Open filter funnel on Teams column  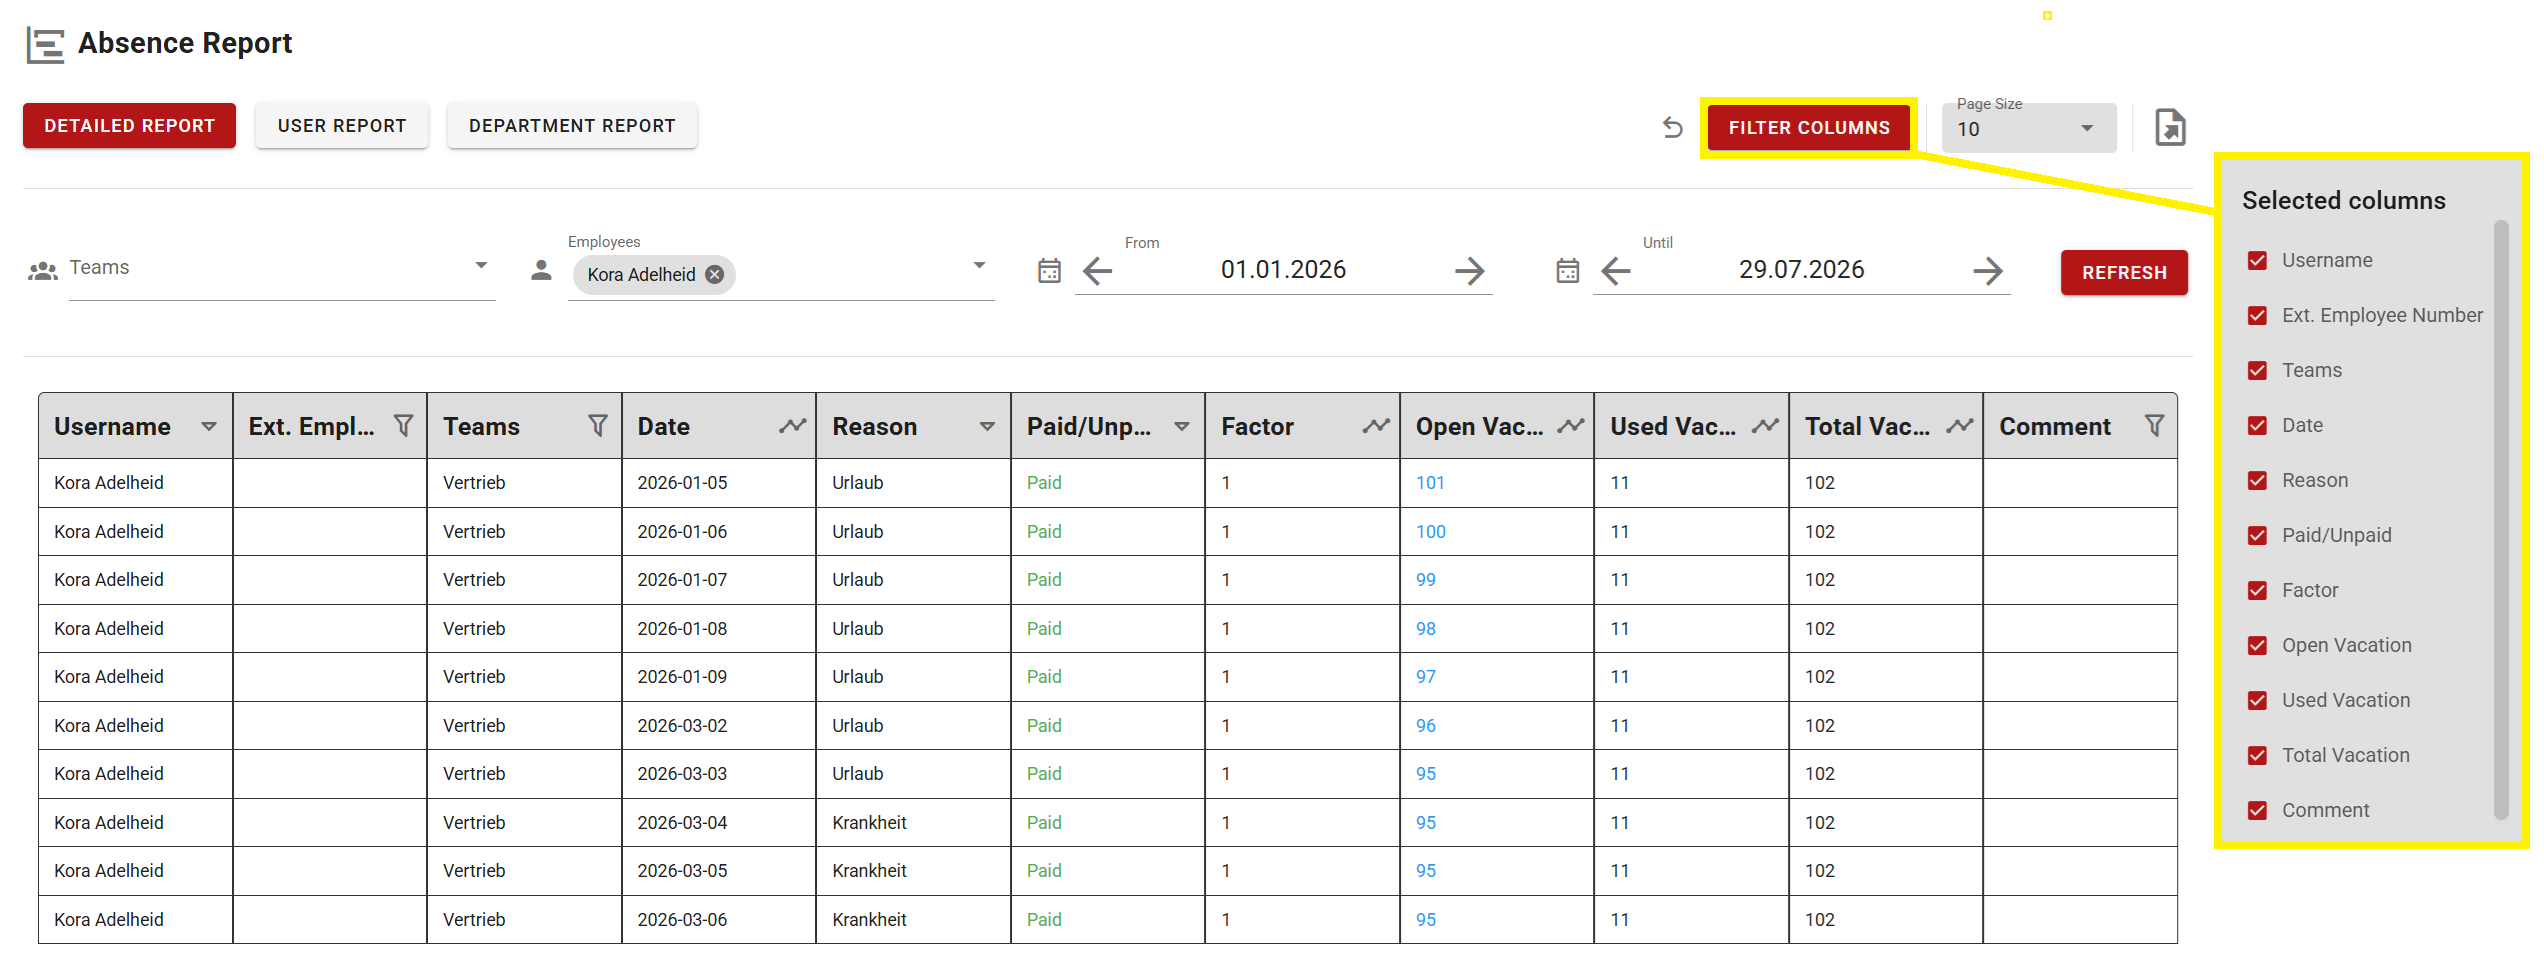coord(597,426)
